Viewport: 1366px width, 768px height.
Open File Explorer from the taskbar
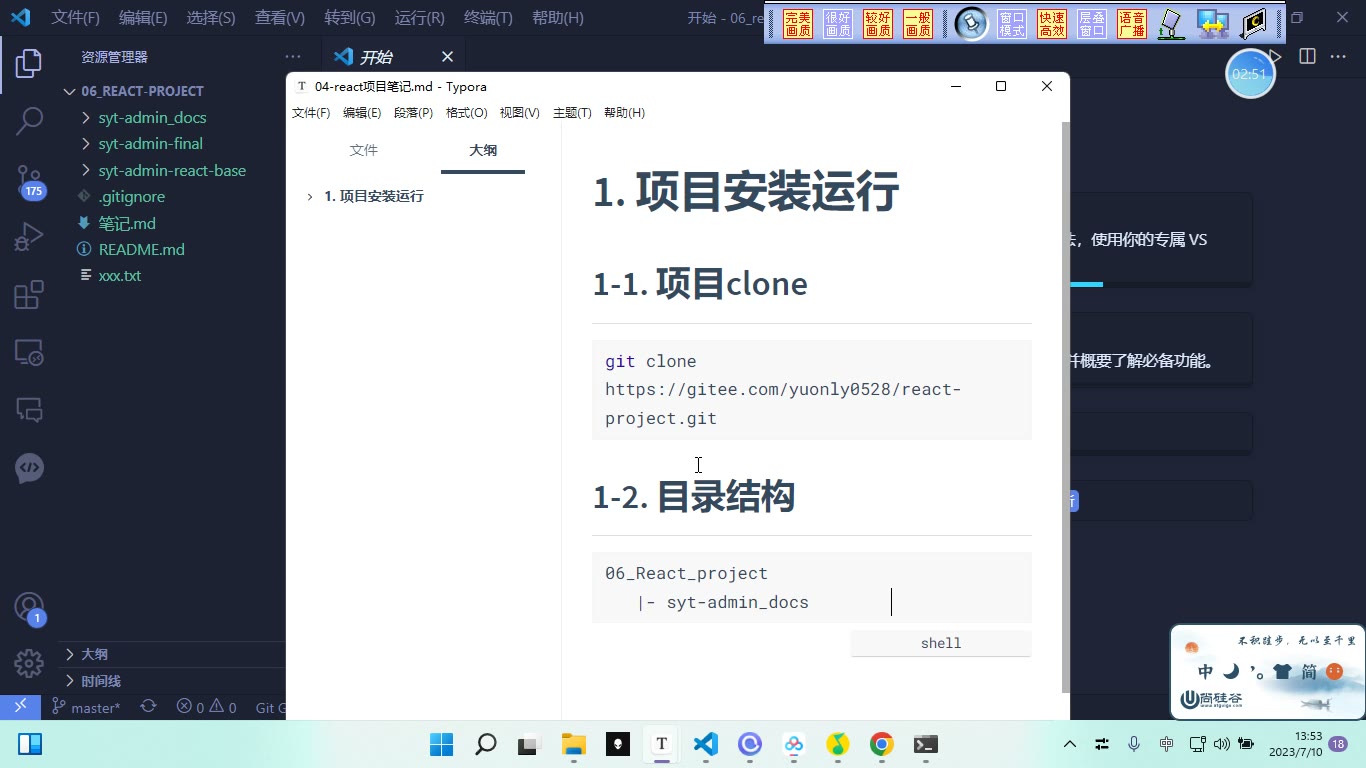click(573, 744)
